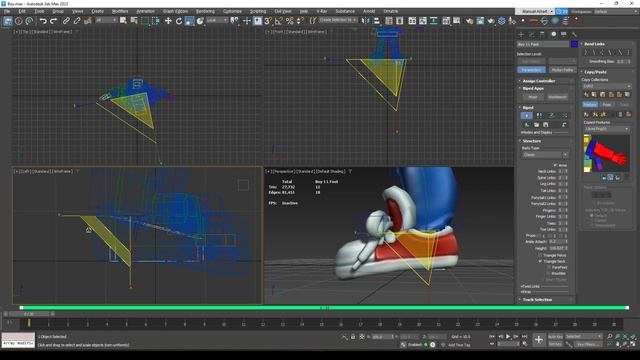
Task: Open the Animation menu
Action: pos(145,11)
